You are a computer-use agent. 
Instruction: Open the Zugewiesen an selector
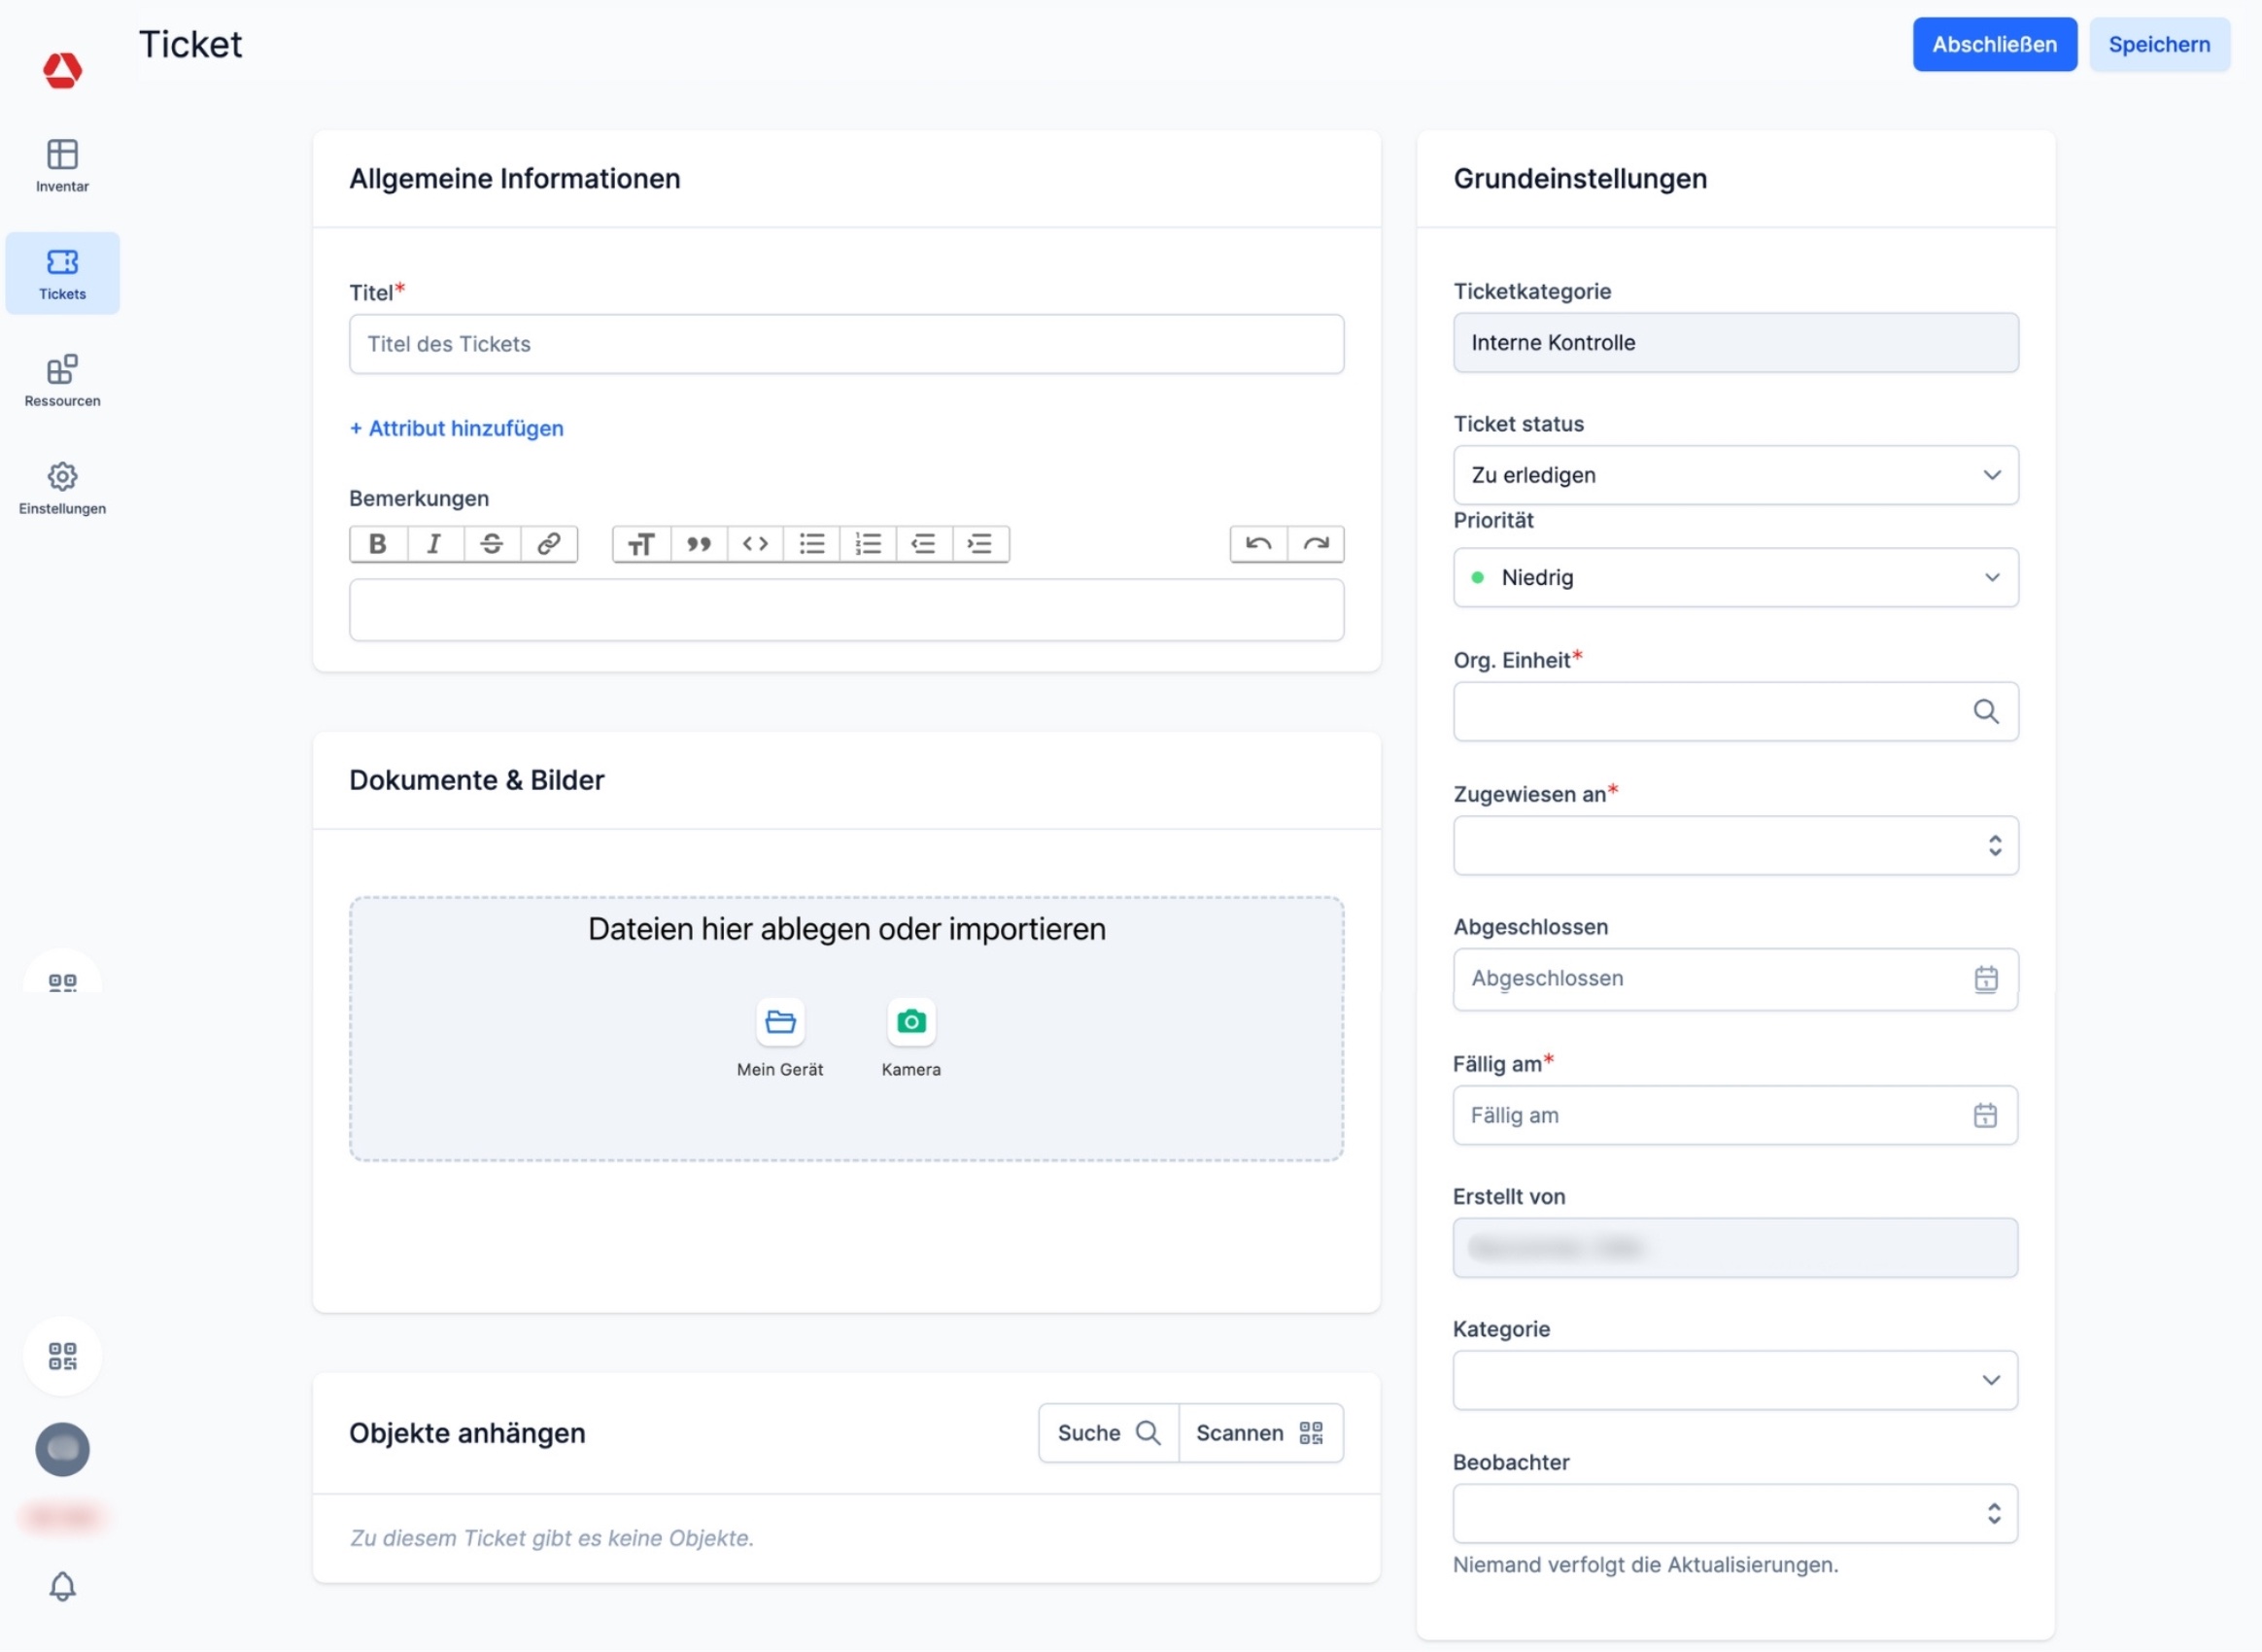tap(1735, 846)
